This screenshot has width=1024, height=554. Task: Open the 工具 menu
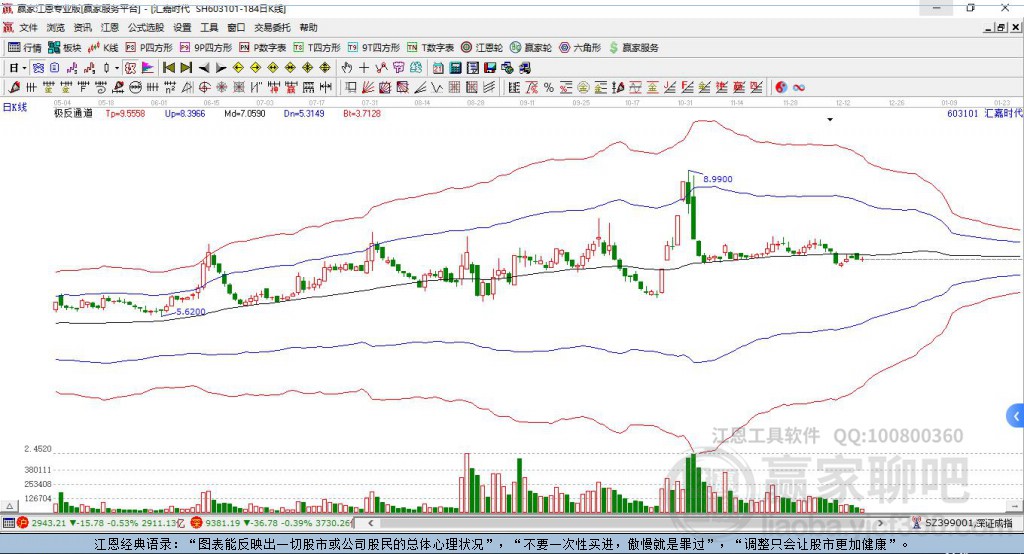209,27
